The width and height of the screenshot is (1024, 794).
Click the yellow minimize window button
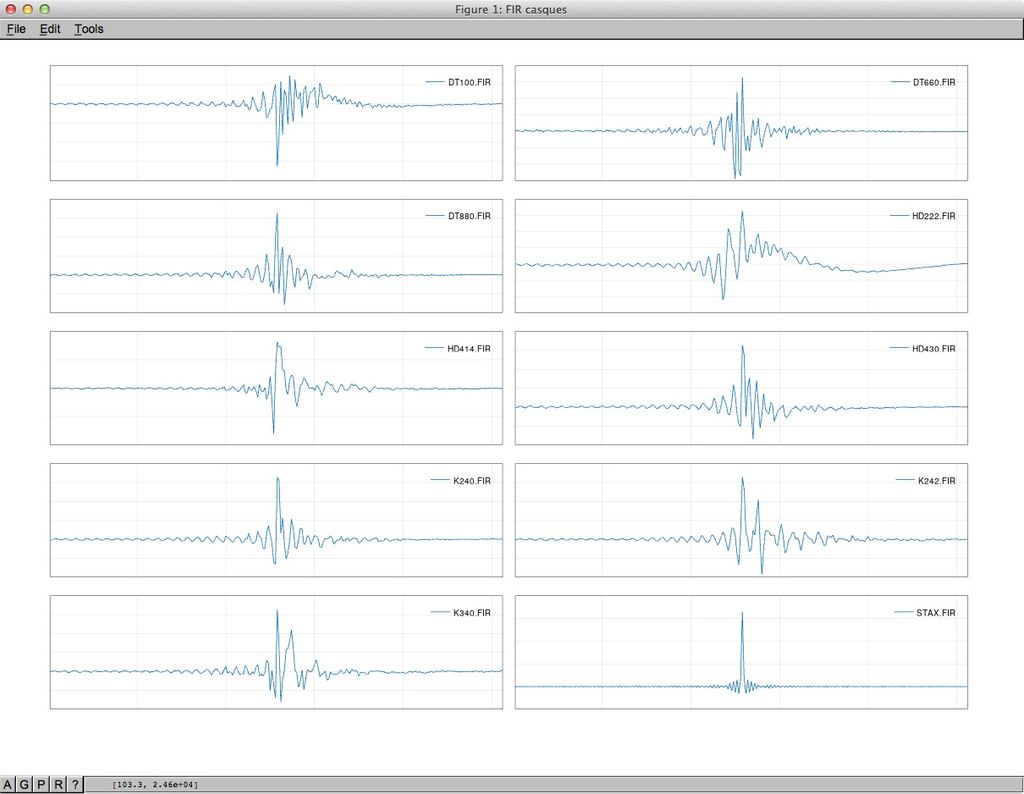[x=28, y=9]
